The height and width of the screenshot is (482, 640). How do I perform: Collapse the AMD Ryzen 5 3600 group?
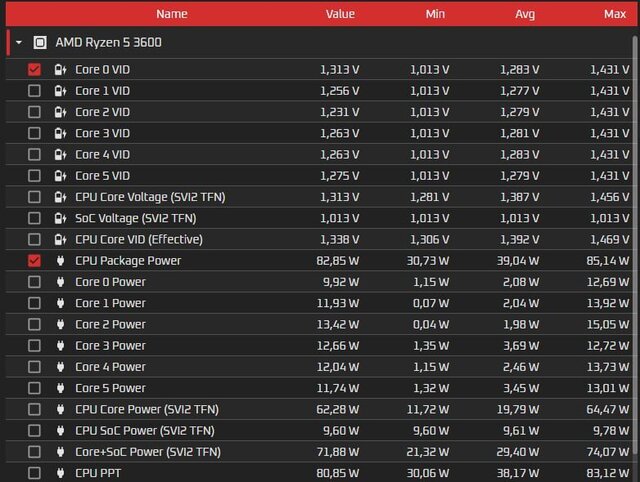19,43
